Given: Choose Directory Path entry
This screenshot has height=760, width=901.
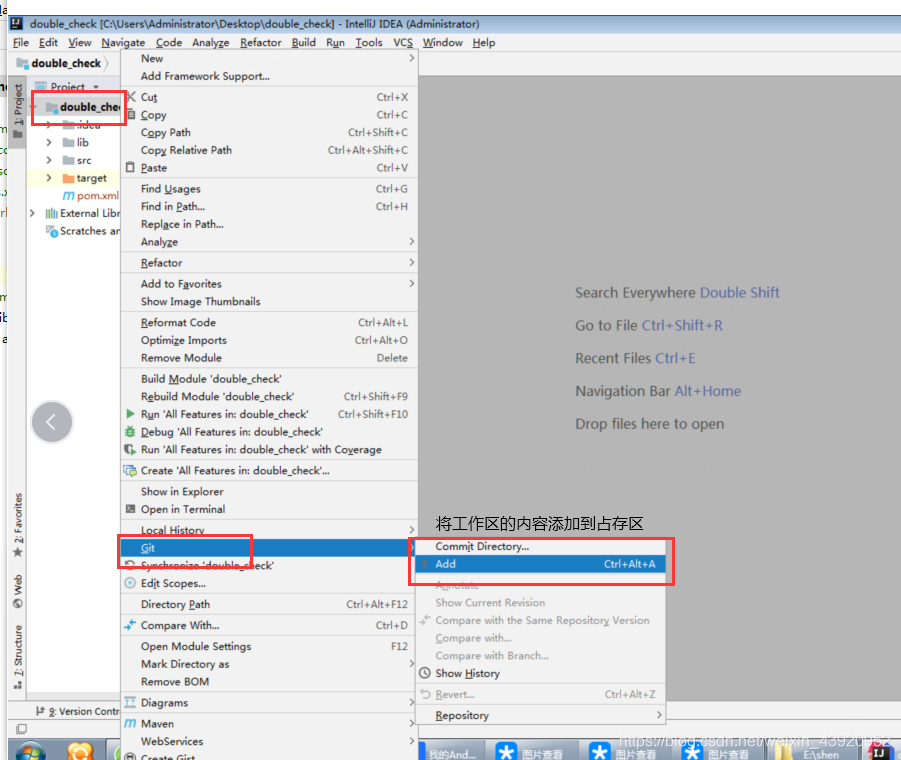Looking at the screenshot, I should click(269, 604).
